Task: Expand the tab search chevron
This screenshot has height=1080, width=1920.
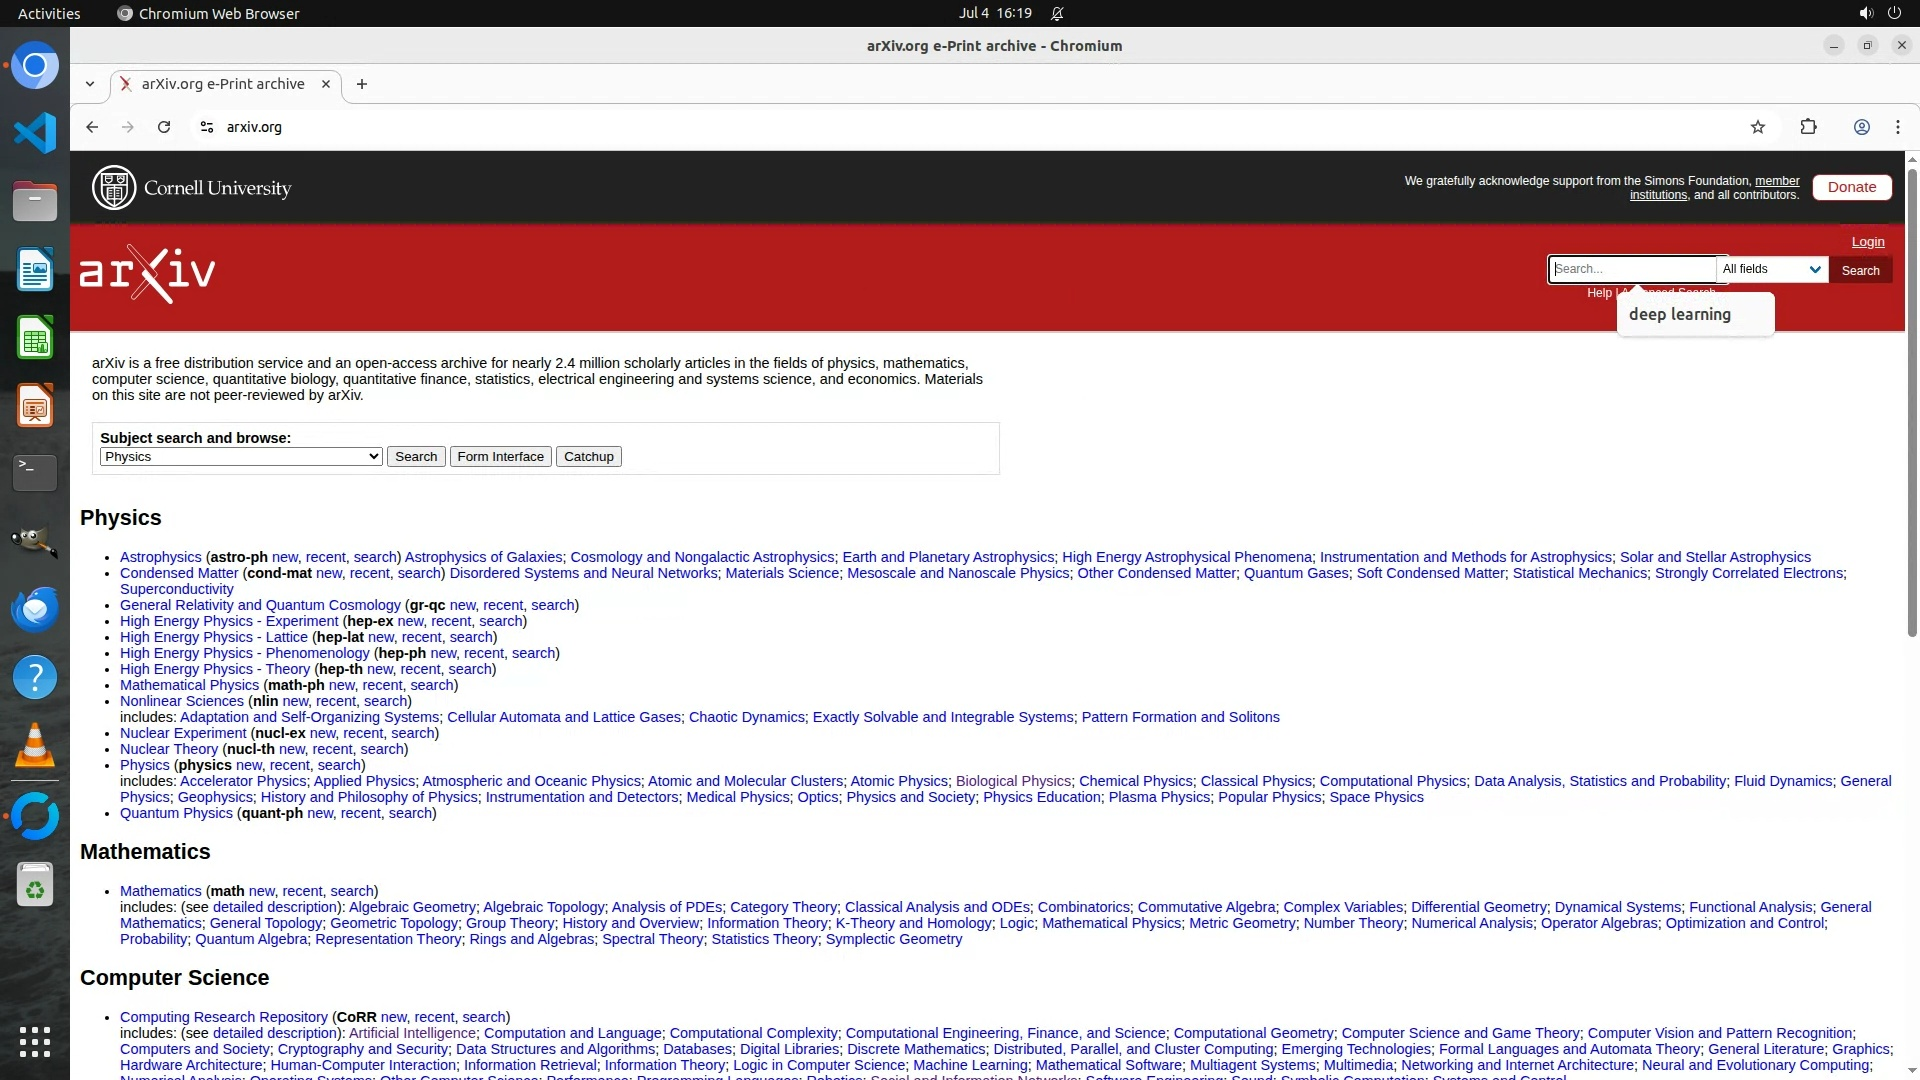Action: 90,84
